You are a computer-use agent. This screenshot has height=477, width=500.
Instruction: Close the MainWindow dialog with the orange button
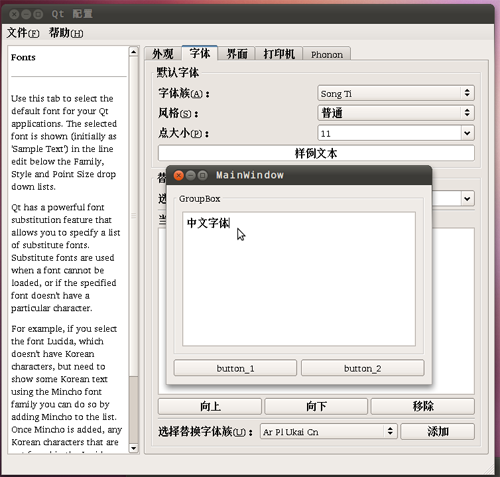(x=179, y=175)
